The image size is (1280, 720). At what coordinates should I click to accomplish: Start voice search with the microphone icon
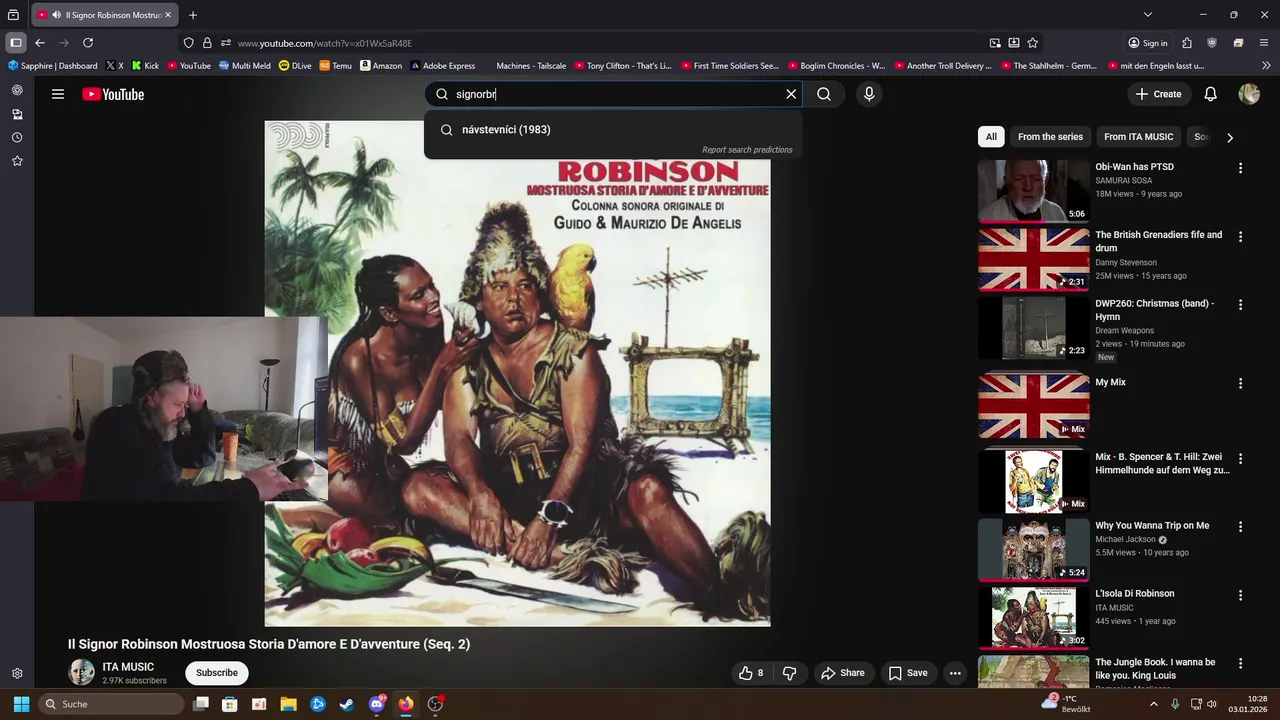tap(869, 94)
